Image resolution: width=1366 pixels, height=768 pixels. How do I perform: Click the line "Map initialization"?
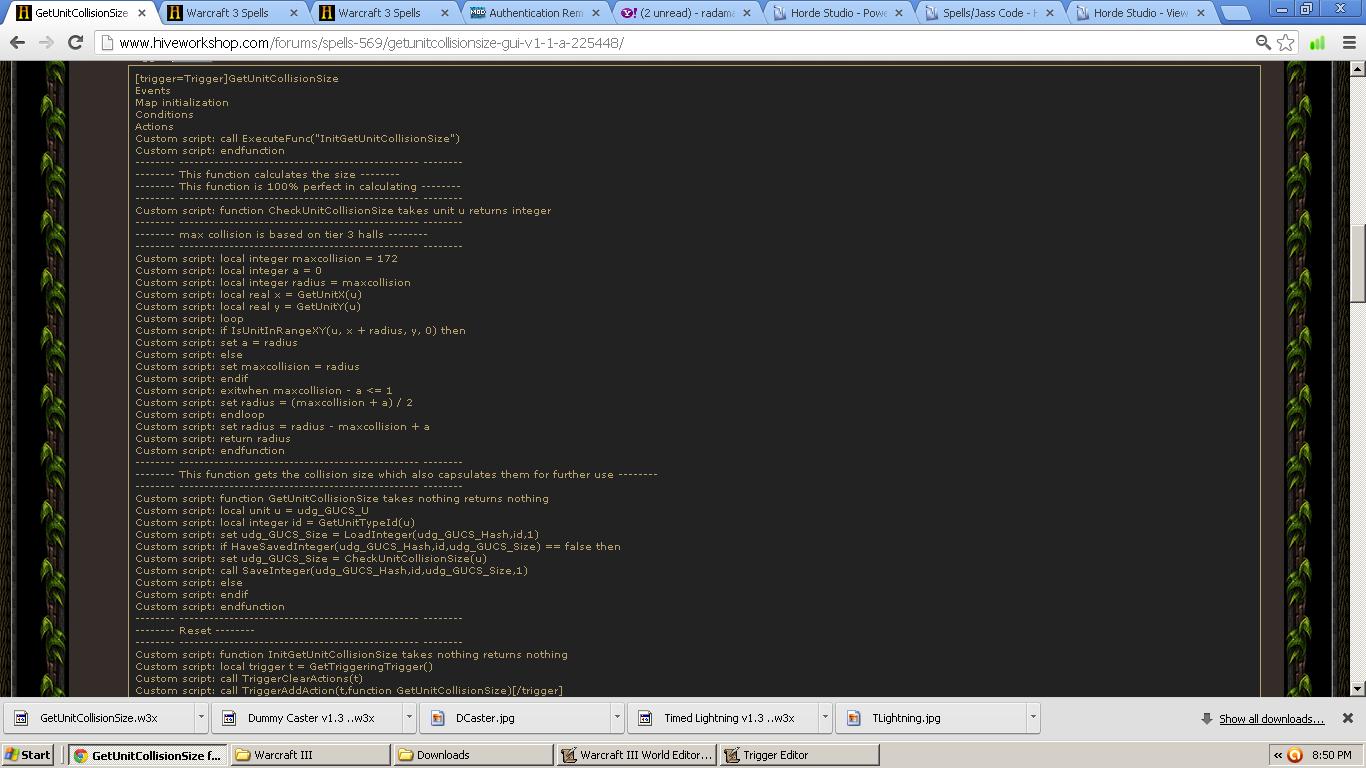pyautogui.click(x=182, y=102)
